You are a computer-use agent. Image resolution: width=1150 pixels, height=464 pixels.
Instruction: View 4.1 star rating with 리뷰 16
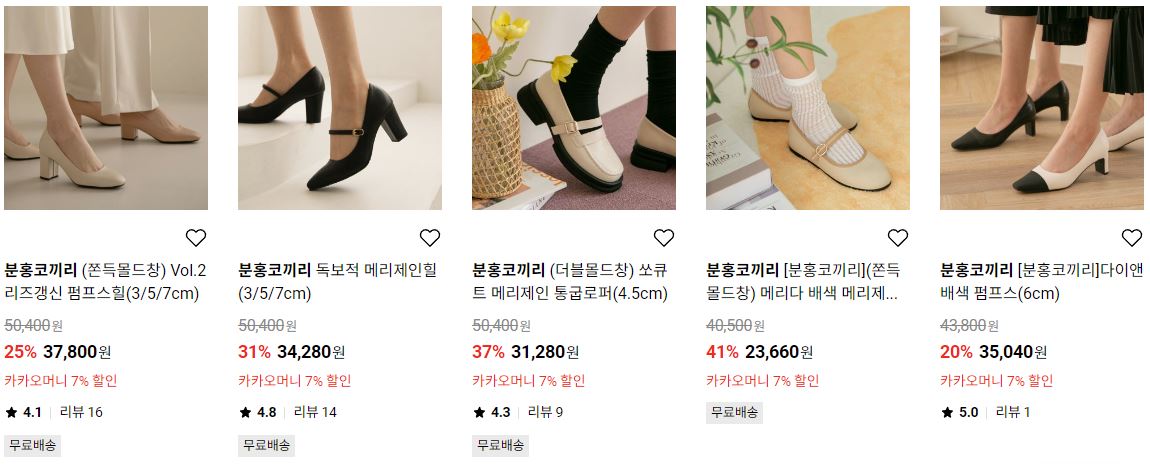(54, 412)
